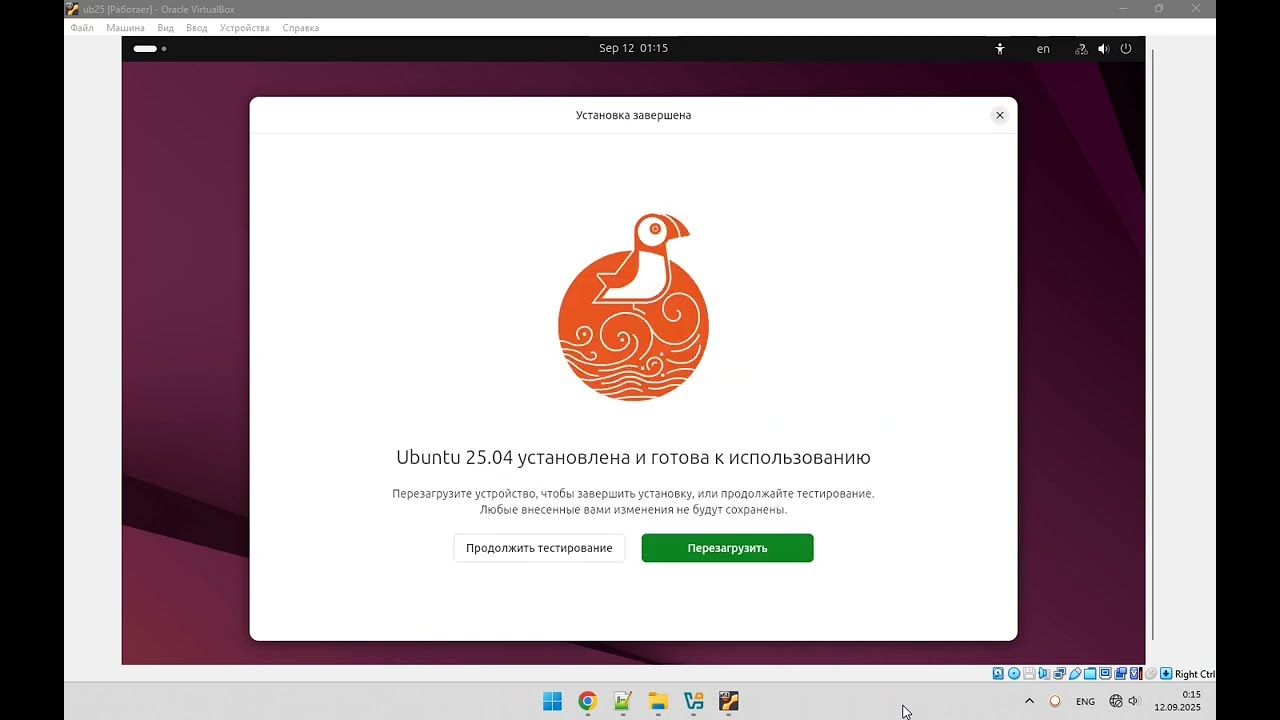Viewport: 1280px width, 720px height.
Task: Click the Right Ctrl host key label
Action: pos(1195,674)
